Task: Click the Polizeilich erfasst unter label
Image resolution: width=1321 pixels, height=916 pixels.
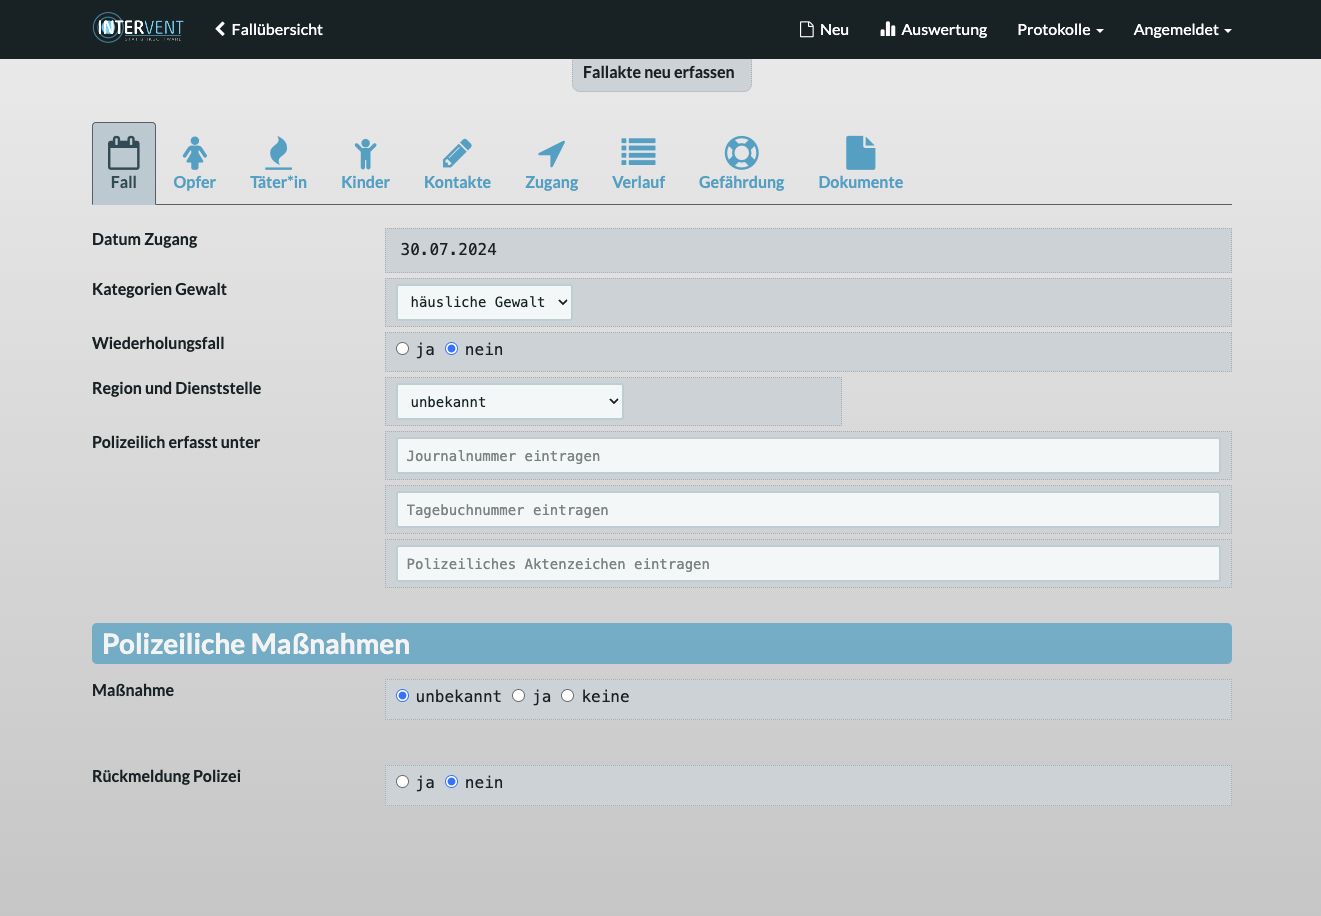Action: tap(176, 442)
